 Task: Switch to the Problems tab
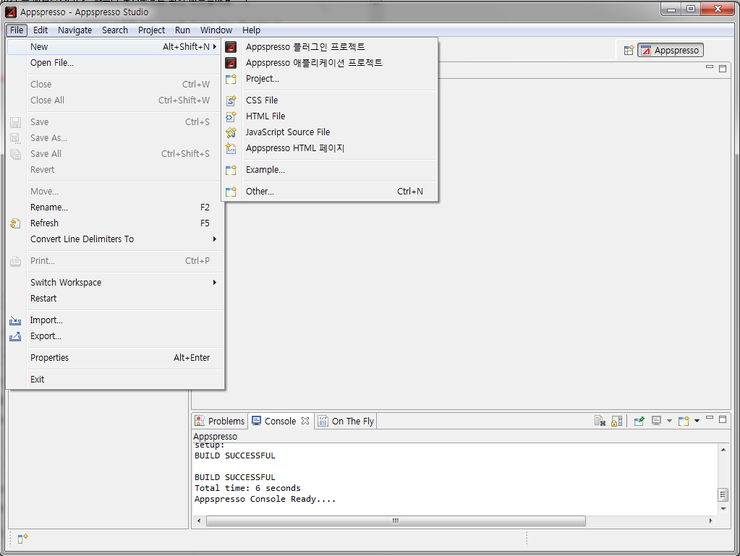point(220,421)
